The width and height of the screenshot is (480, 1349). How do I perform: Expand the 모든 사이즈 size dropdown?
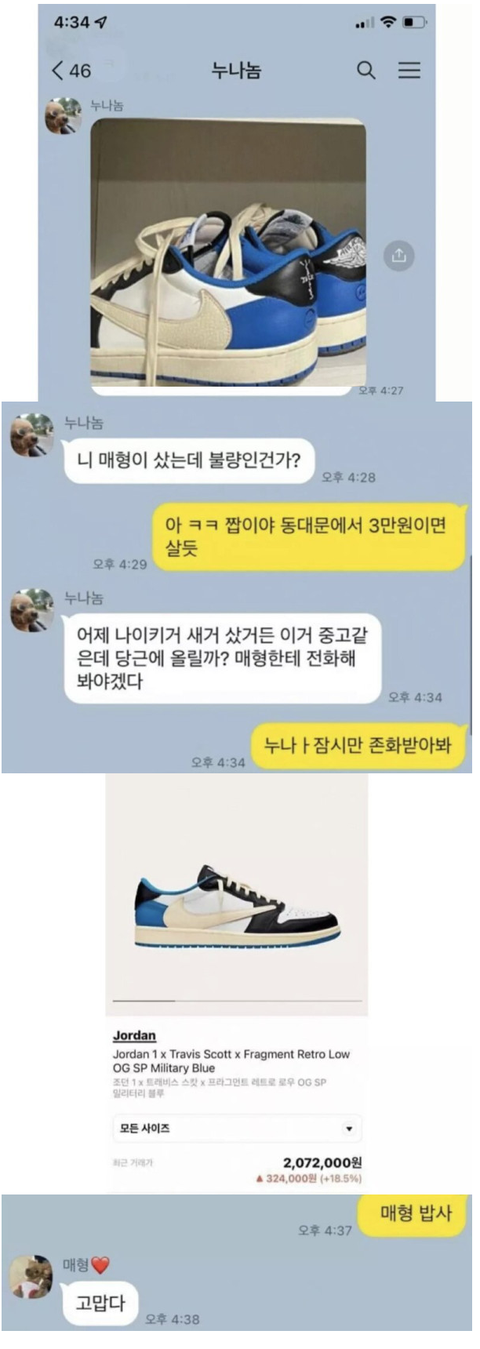click(236, 1128)
